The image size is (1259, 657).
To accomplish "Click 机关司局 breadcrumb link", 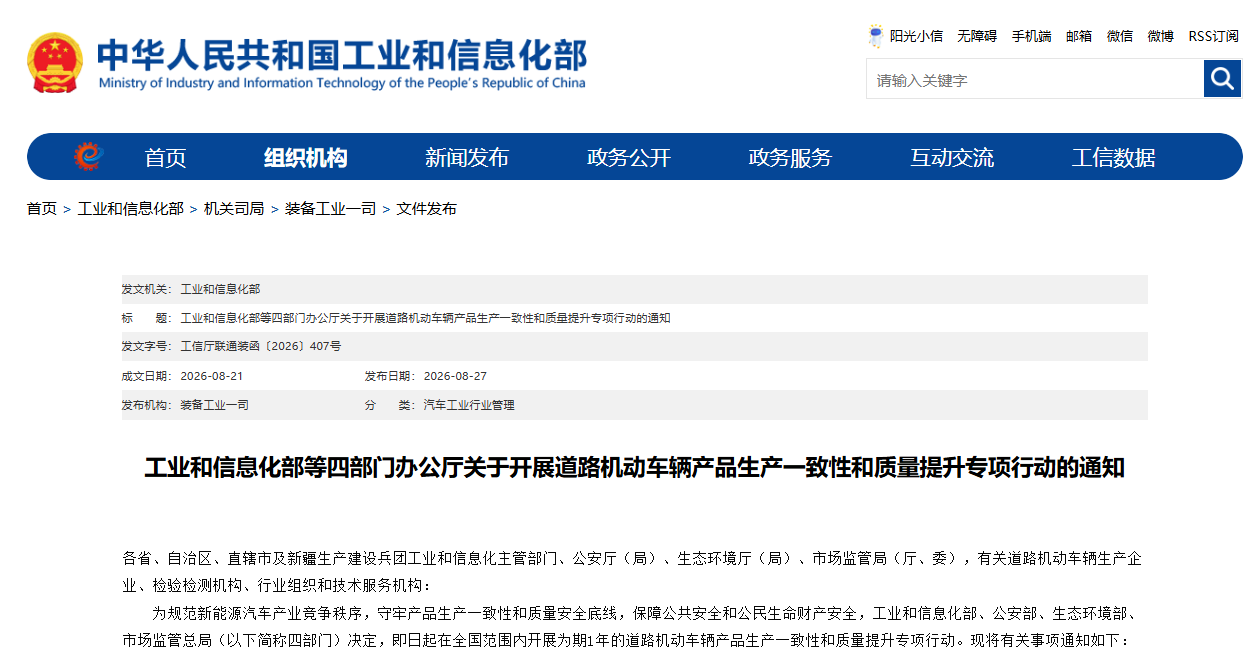I will point(234,208).
